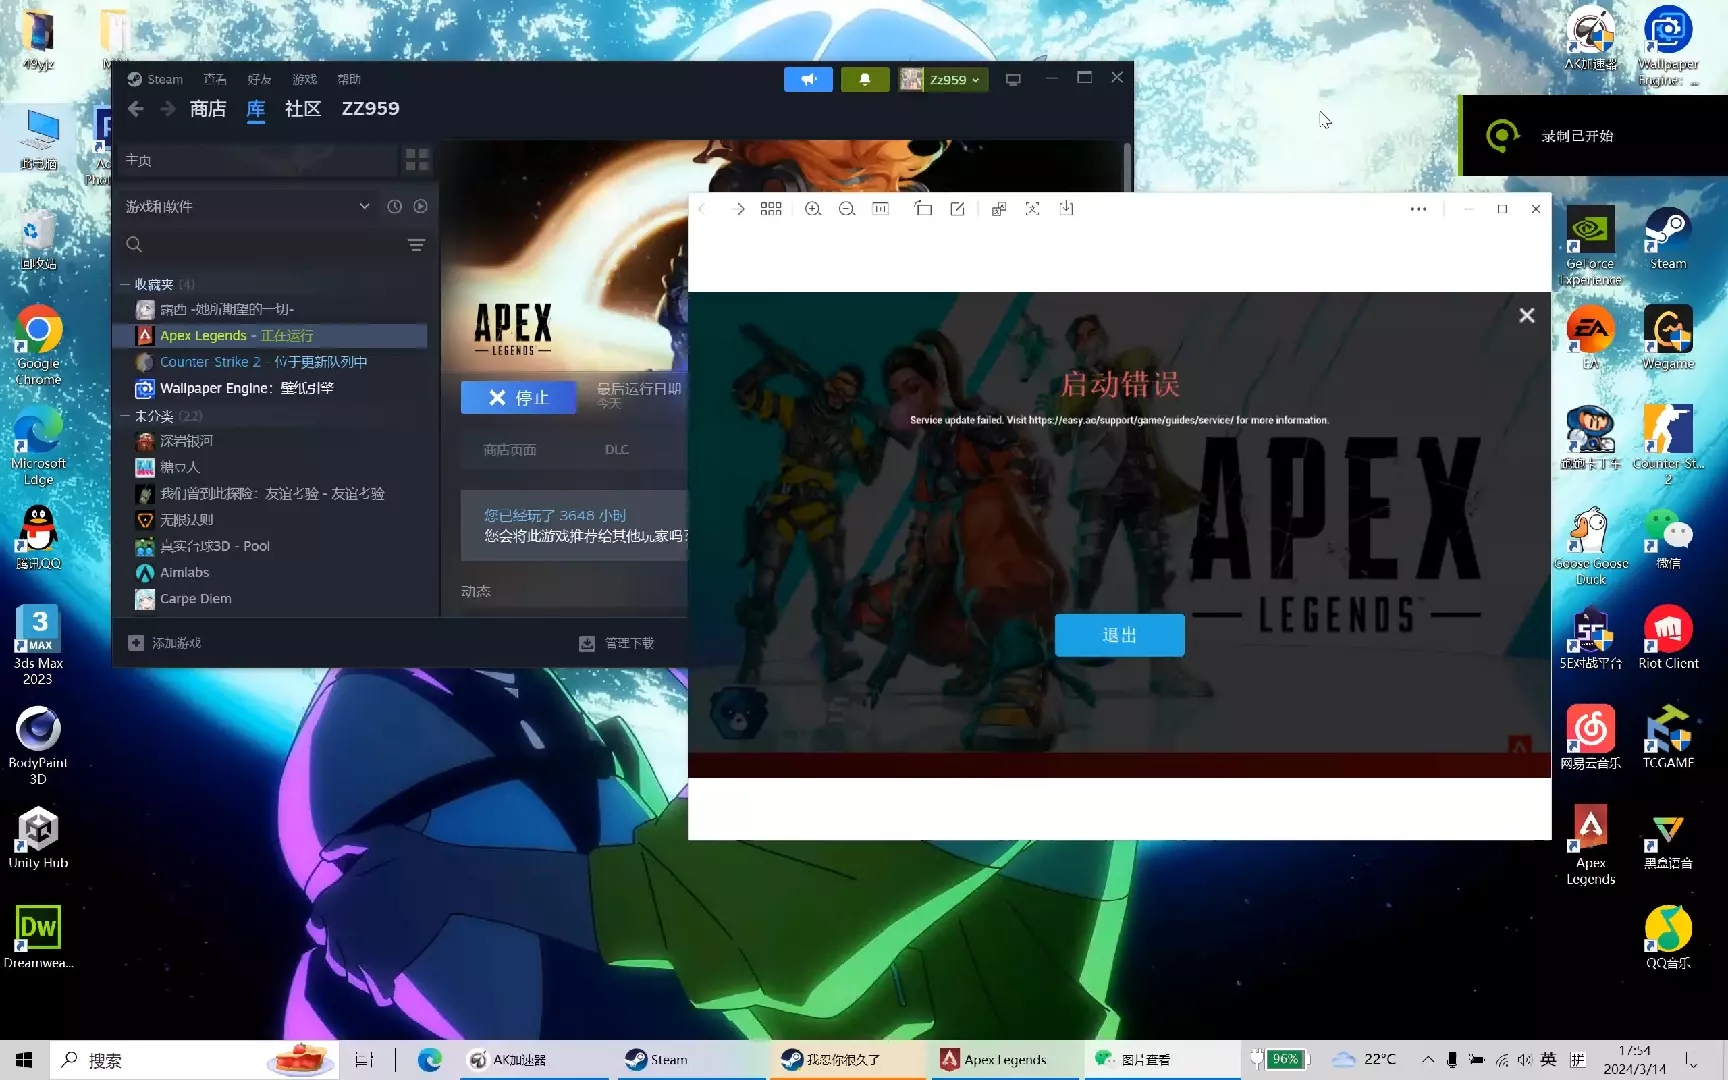This screenshot has width=1728, height=1080.
Task: Click 退出 in the startup error dialog
Action: tap(1119, 635)
